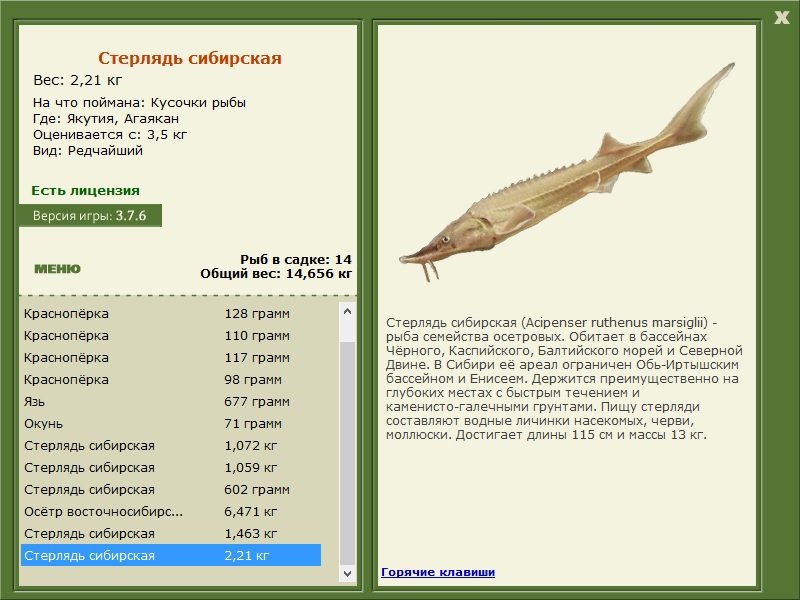Click the Вес: 2,21 кг line
The image size is (800, 600).
pos(78,80)
